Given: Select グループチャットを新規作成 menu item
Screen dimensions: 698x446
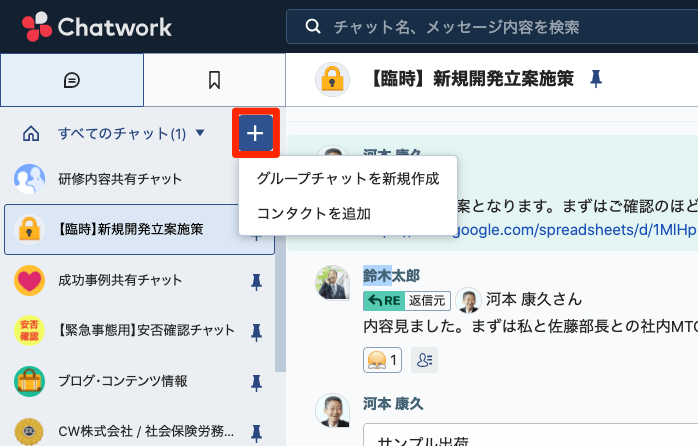Looking at the screenshot, I should (348, 179).
